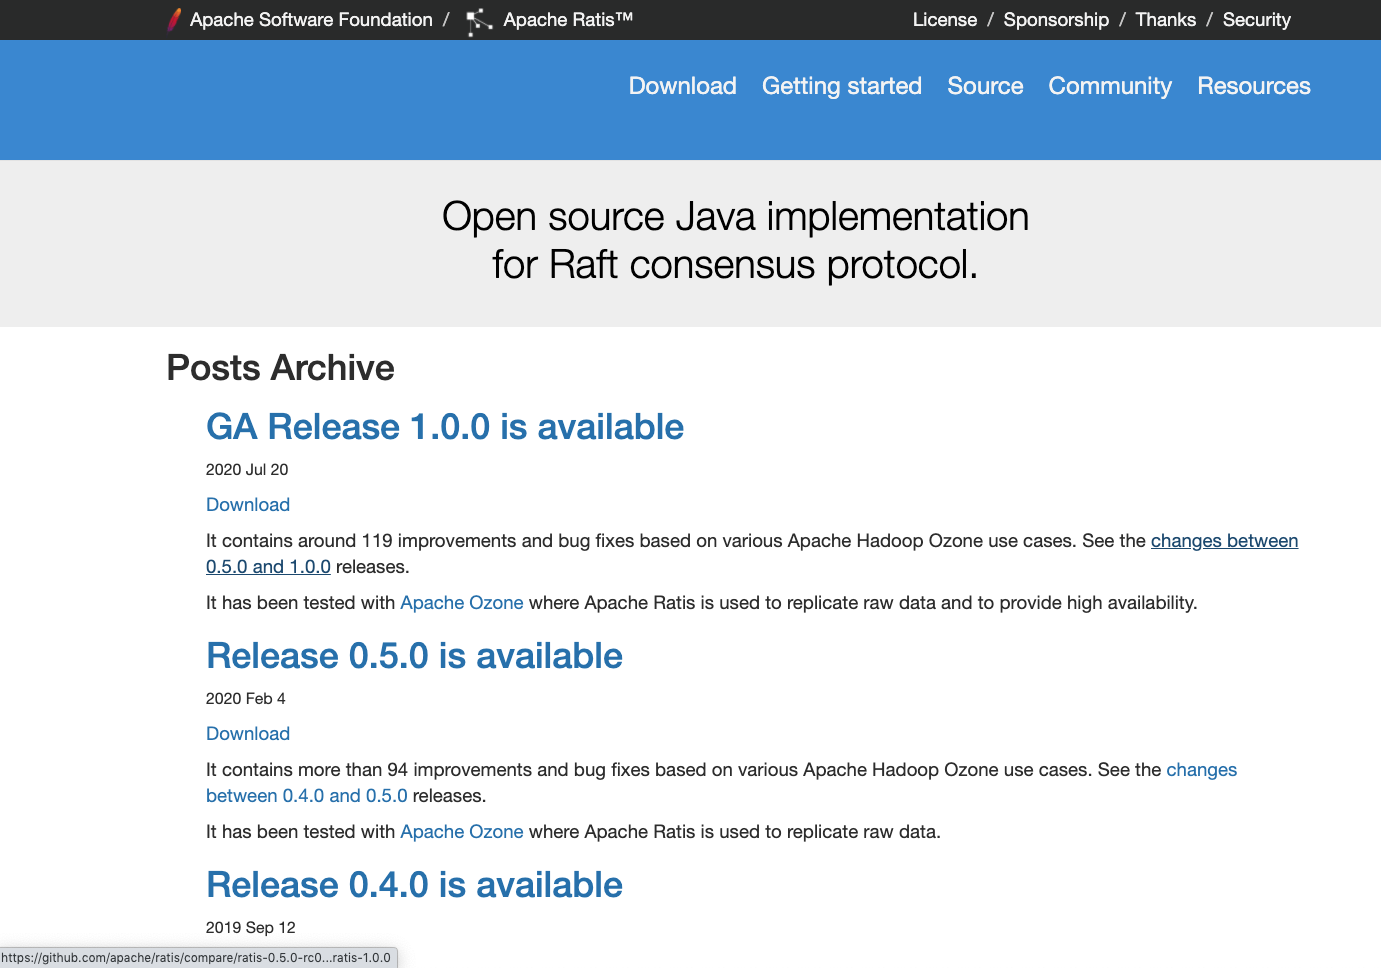Open the Community navigation menu
The image size is (1381, 968).
1110,86
